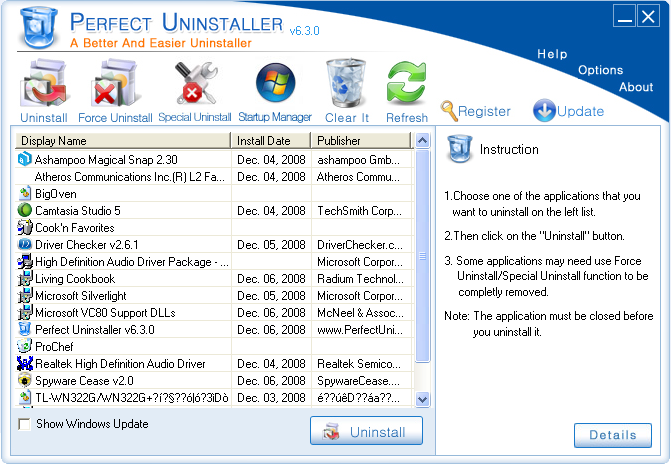Select Spyware Cease v2.0 entry
Viewport: 671px width, 465px height.
(x=84, y=381)
